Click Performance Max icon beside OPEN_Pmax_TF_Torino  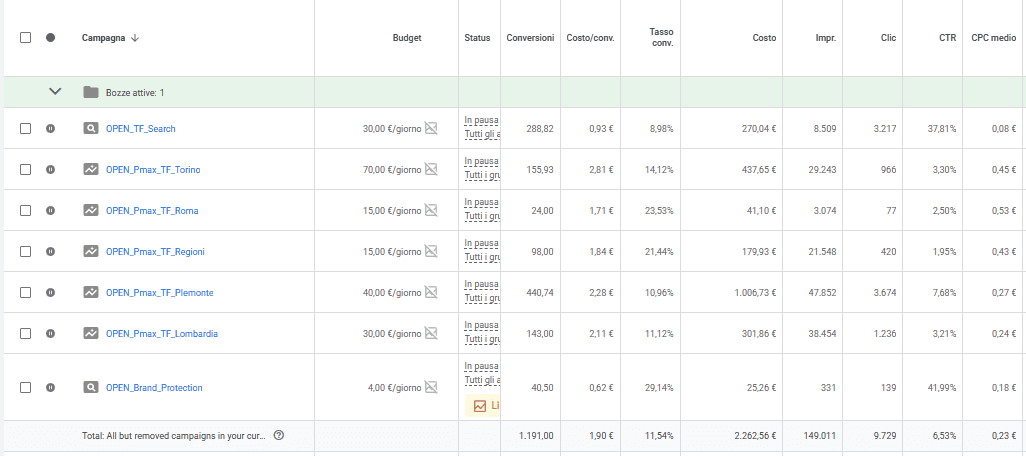click(x=91, y=169)
